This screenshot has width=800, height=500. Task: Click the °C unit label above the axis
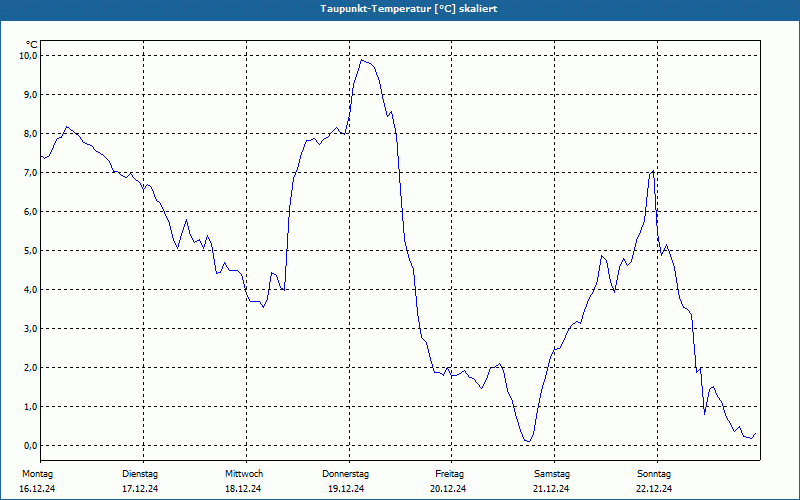pos(31,45)
